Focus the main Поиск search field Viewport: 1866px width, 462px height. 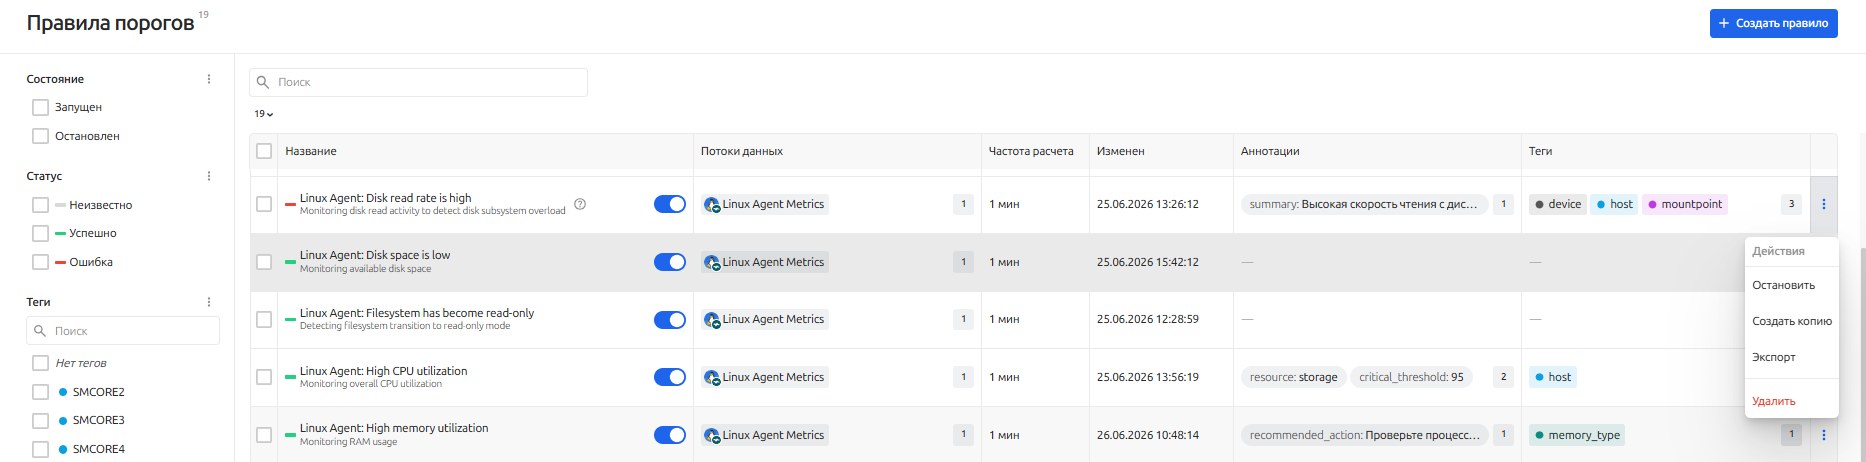coord(418,82)
